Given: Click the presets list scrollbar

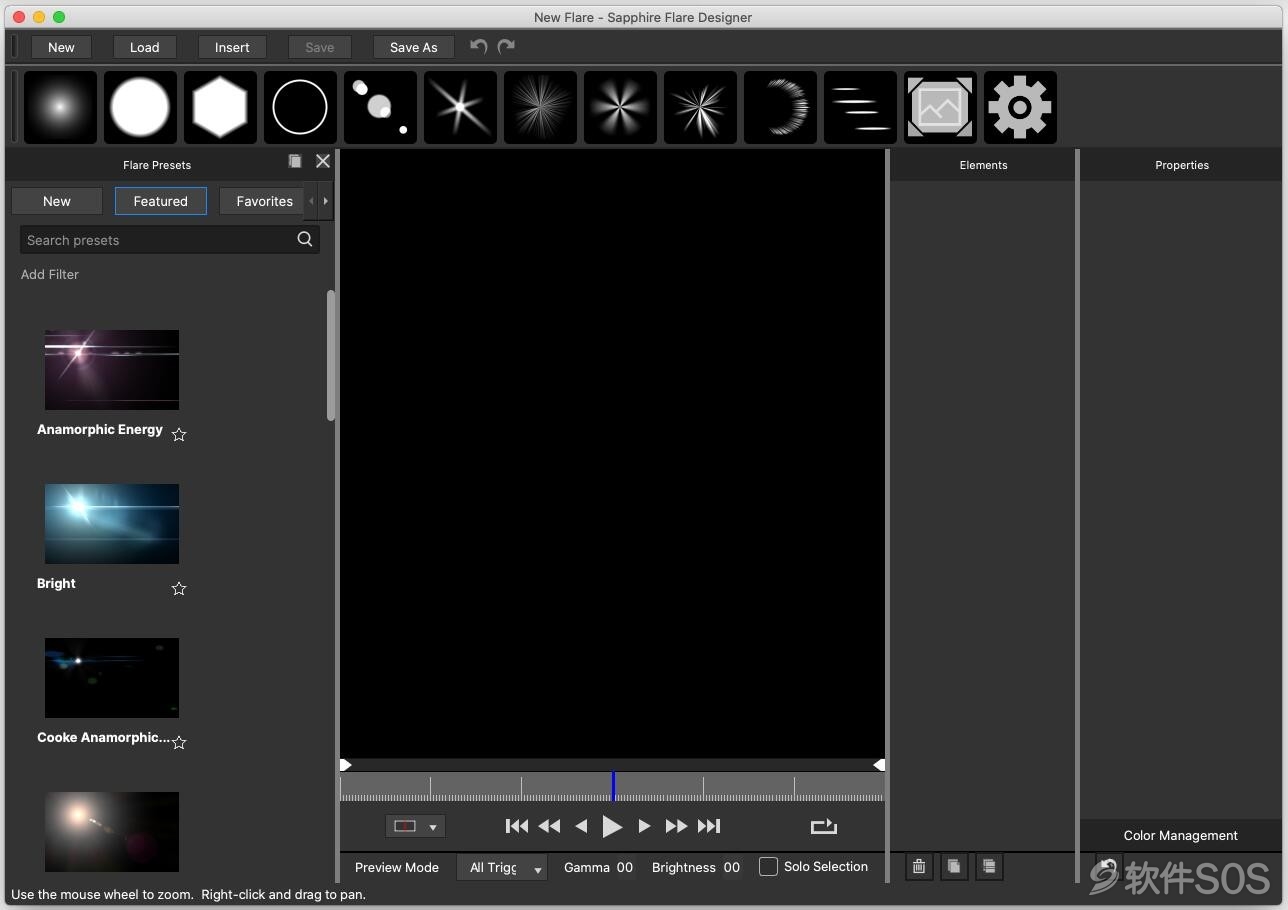Looking at the screenshot, I should pyautogui.click(x=331, y=355).
